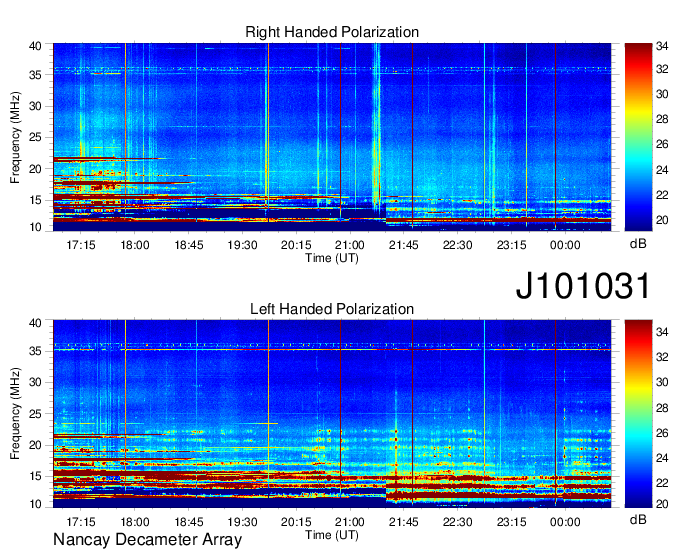Click the 18:45 time tick on the right-handed plot
Screen dimensions: 680x552
(x=189, y=245)
